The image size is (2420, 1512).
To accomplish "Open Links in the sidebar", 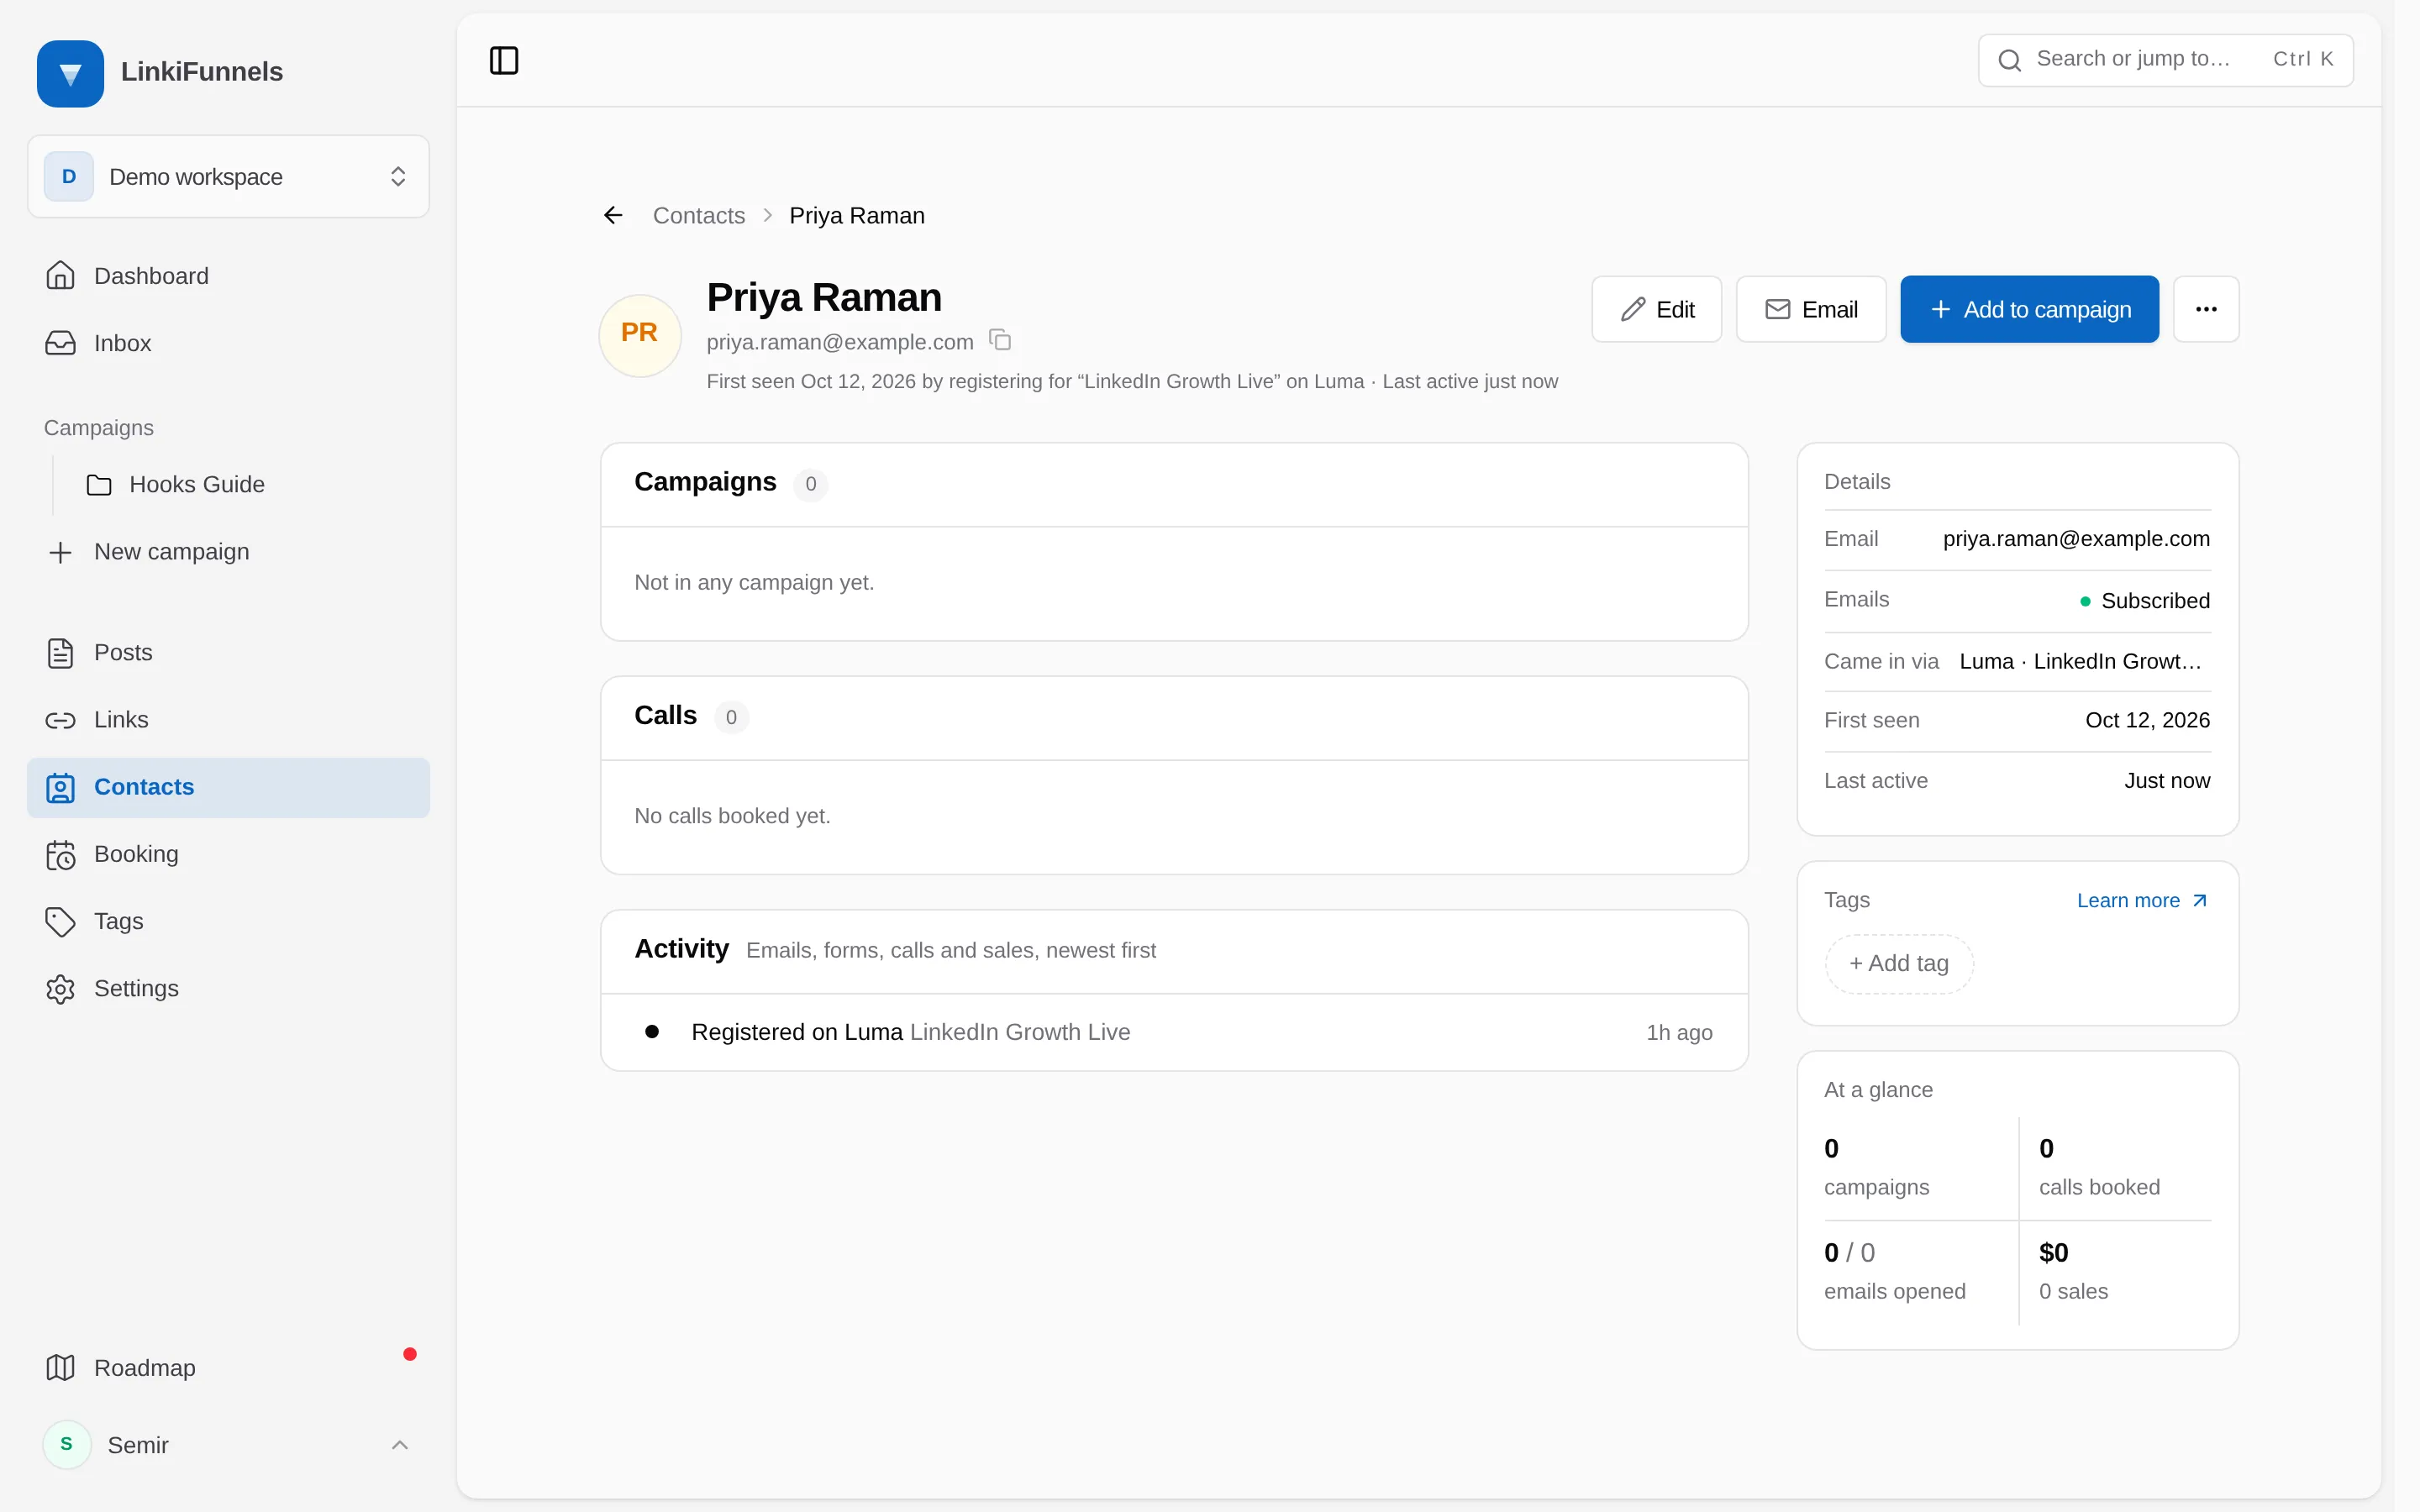I will coord(228,720).
